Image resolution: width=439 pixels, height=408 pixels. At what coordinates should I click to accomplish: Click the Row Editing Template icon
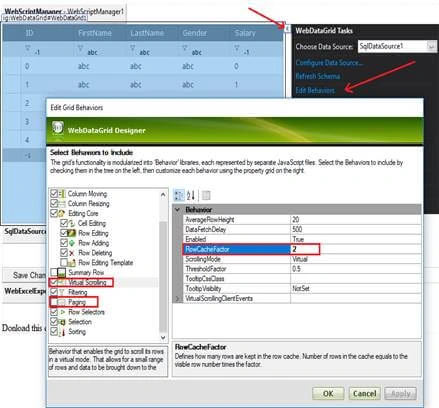pos(72,263)
